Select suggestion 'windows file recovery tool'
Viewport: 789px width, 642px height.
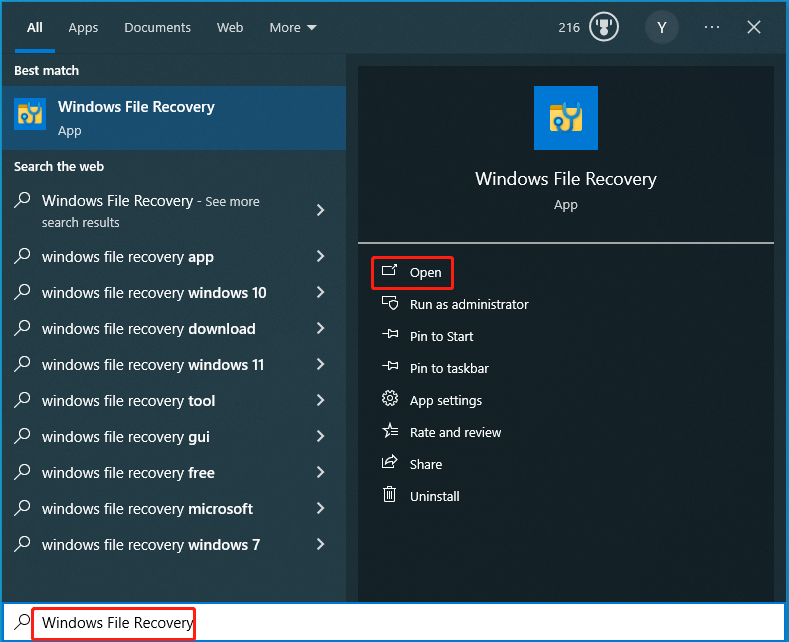[x=128, y=401]
